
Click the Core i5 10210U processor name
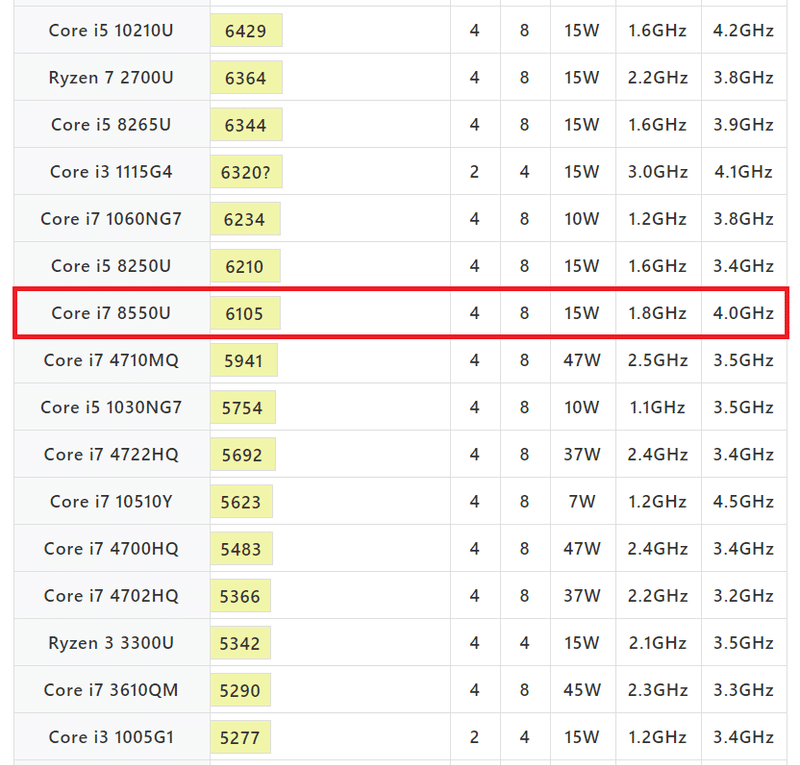[111, 31]
